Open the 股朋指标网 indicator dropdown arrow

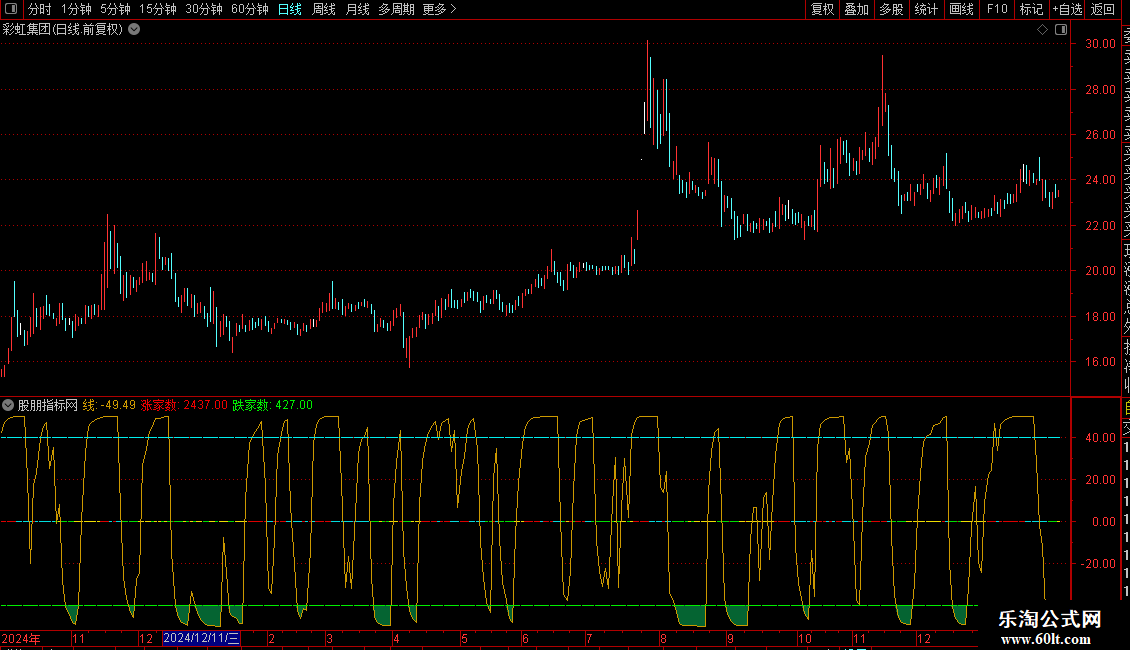(8, 405)
